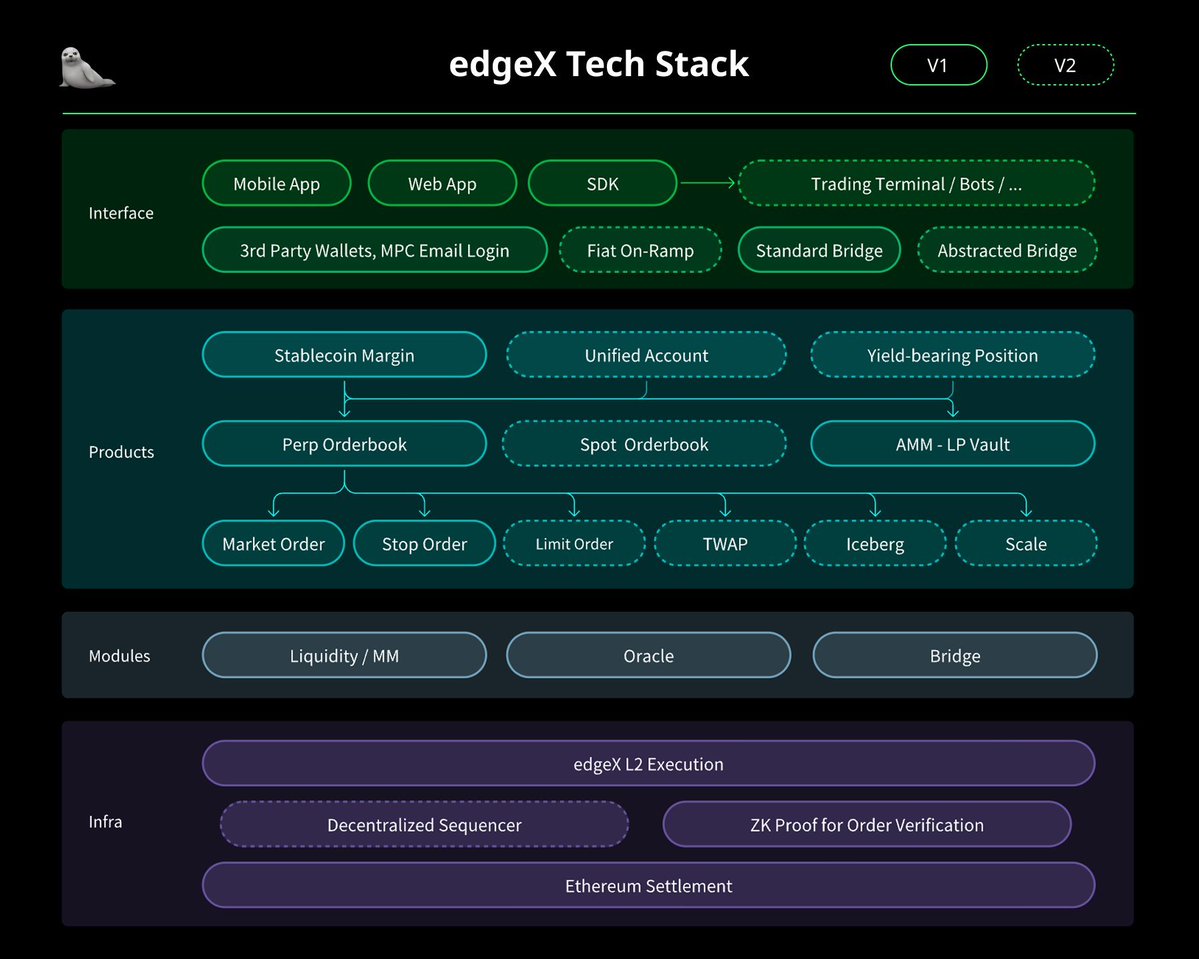Select the dashed V2 legend pill
This screenshot has width=1199, height=959.
point(1065,65)
